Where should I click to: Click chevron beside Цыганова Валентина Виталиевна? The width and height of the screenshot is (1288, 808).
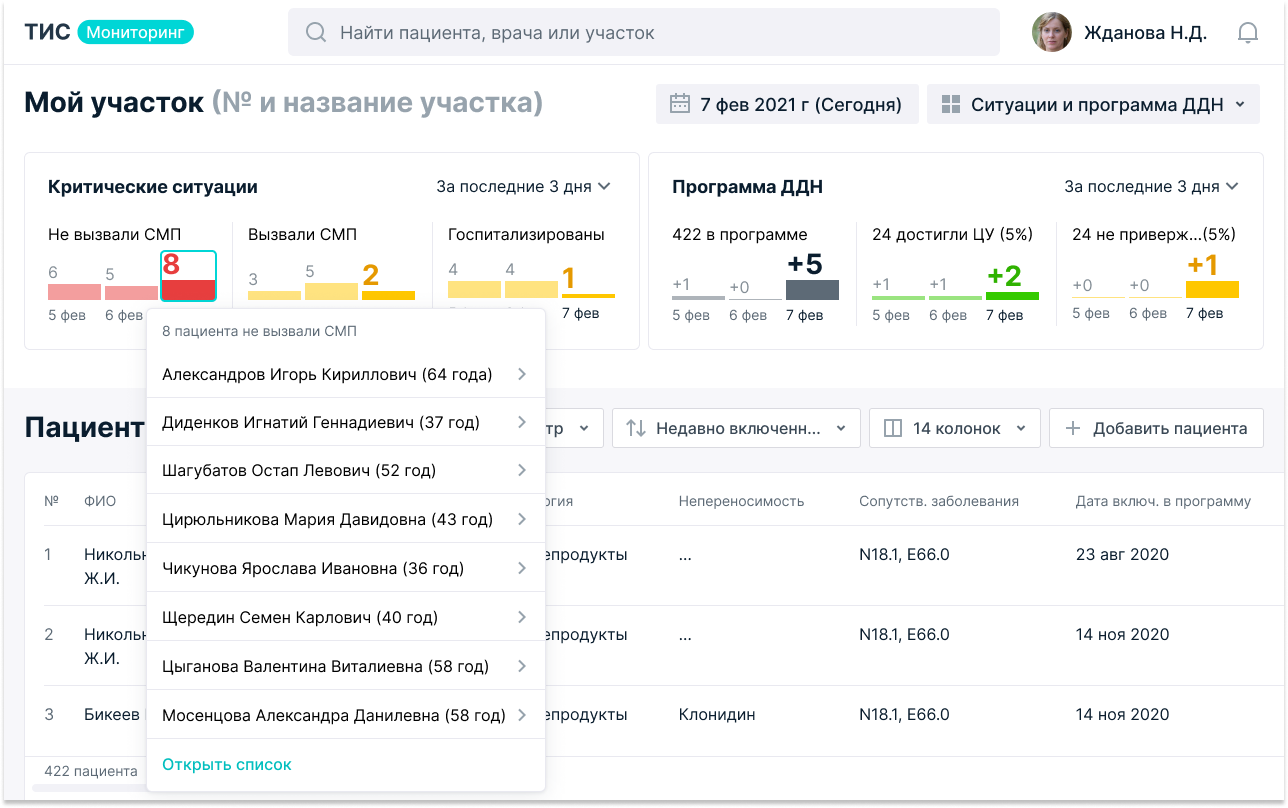click(x=522, y=666)
